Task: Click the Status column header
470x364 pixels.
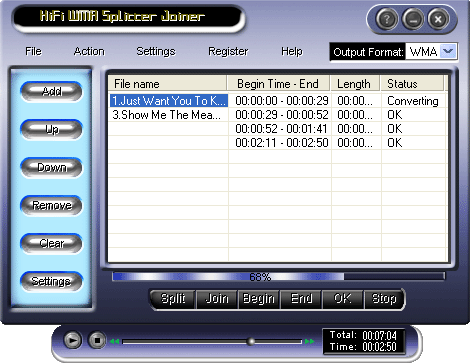Action: (x=412, y=84)
